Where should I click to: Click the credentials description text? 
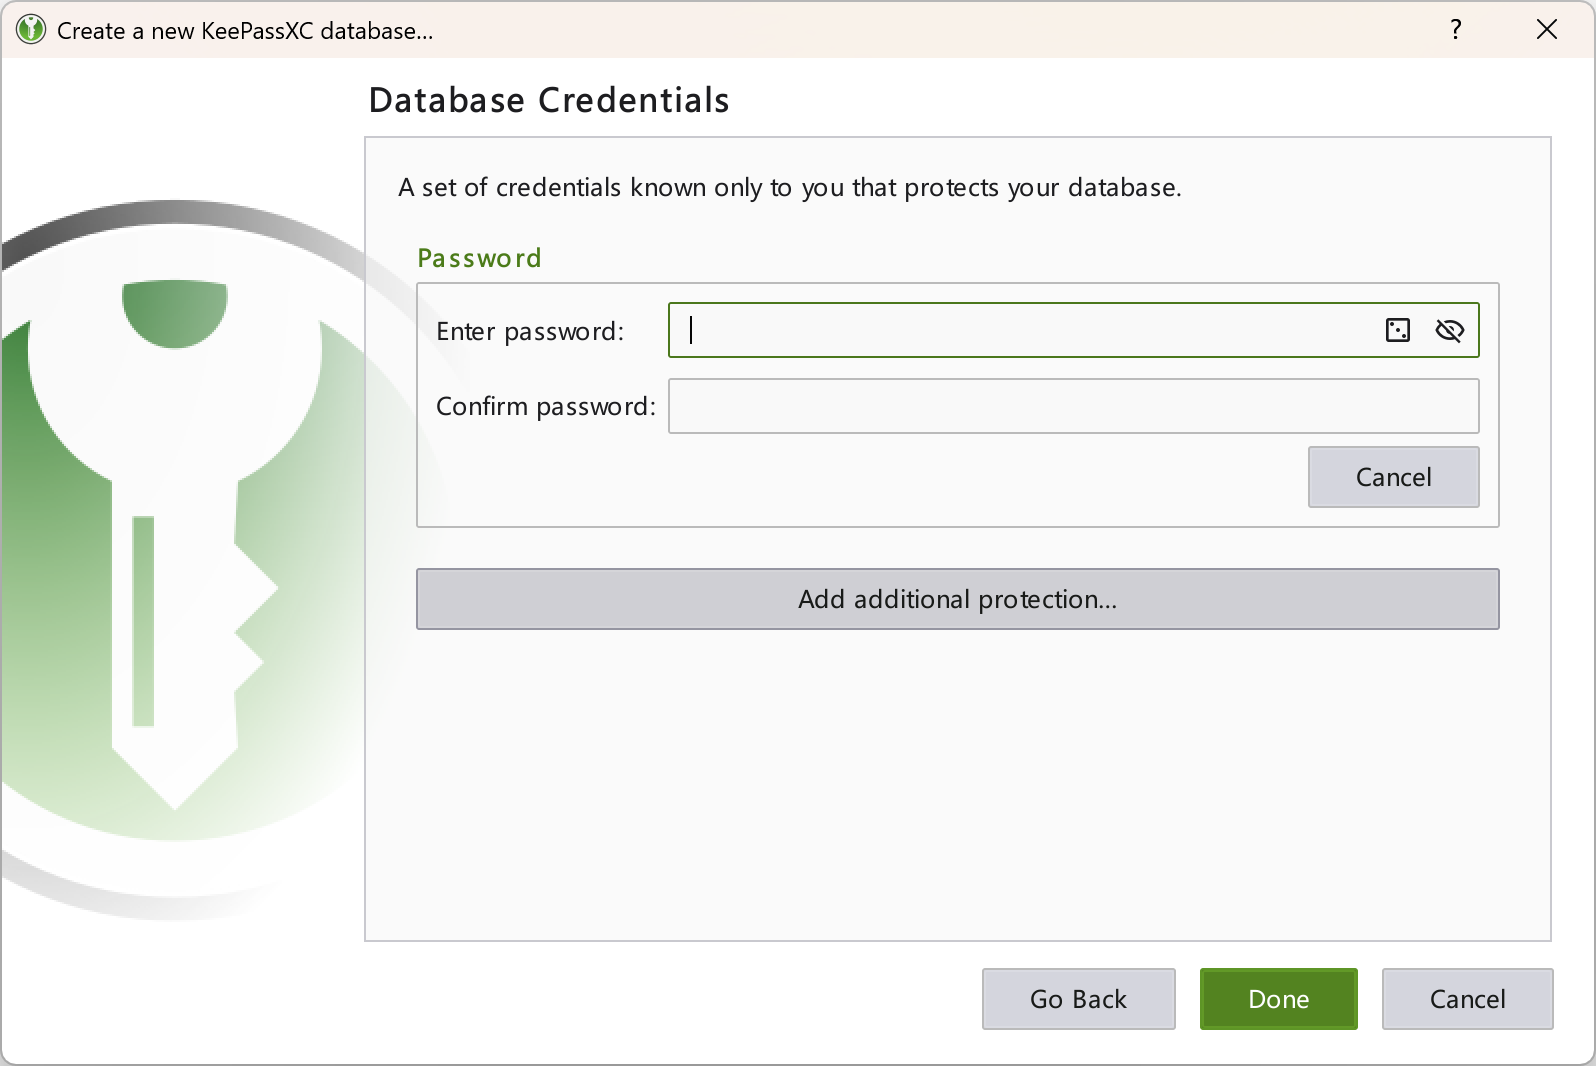tap(789, 188)
